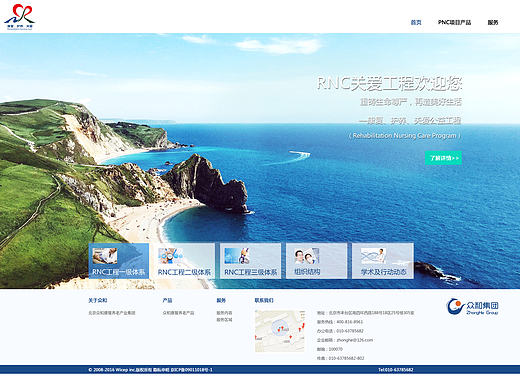Screen dimensions: 520x390
Task: Click the 关于众和 footer heading
Action: point(98,300)
